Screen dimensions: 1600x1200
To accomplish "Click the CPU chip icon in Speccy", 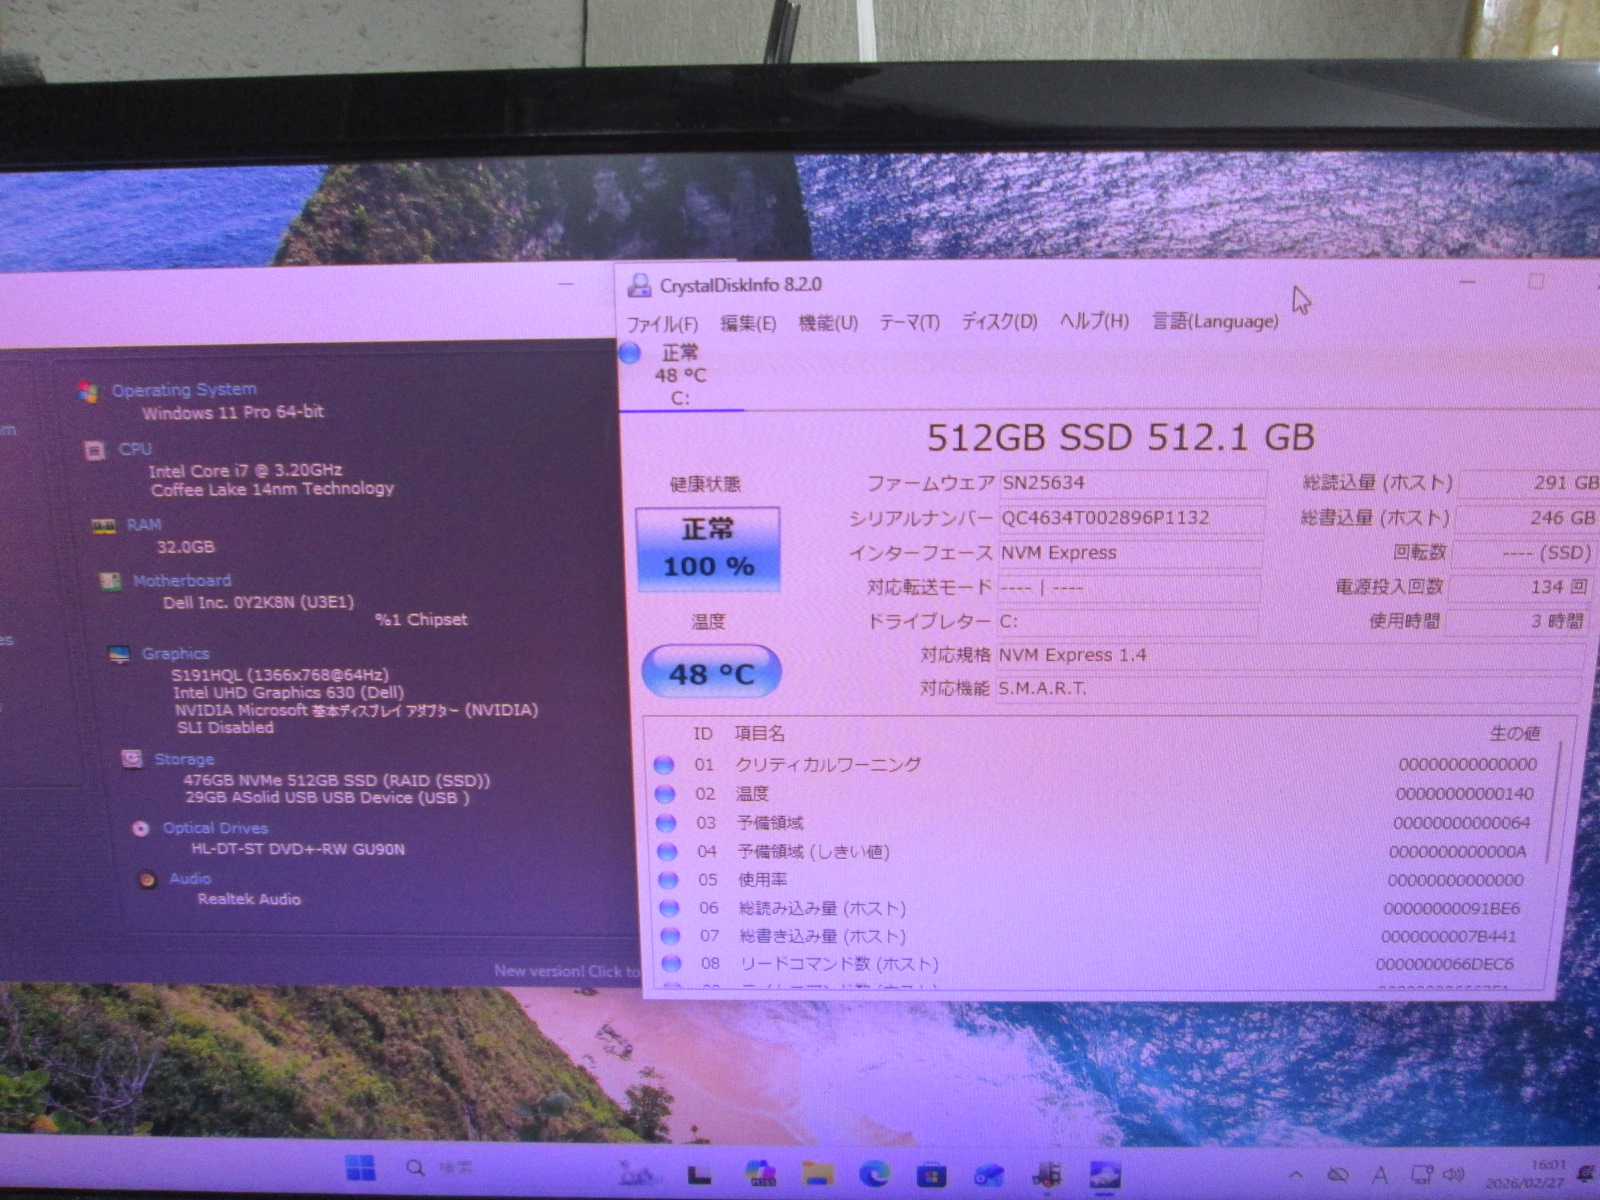I will 95,450.
